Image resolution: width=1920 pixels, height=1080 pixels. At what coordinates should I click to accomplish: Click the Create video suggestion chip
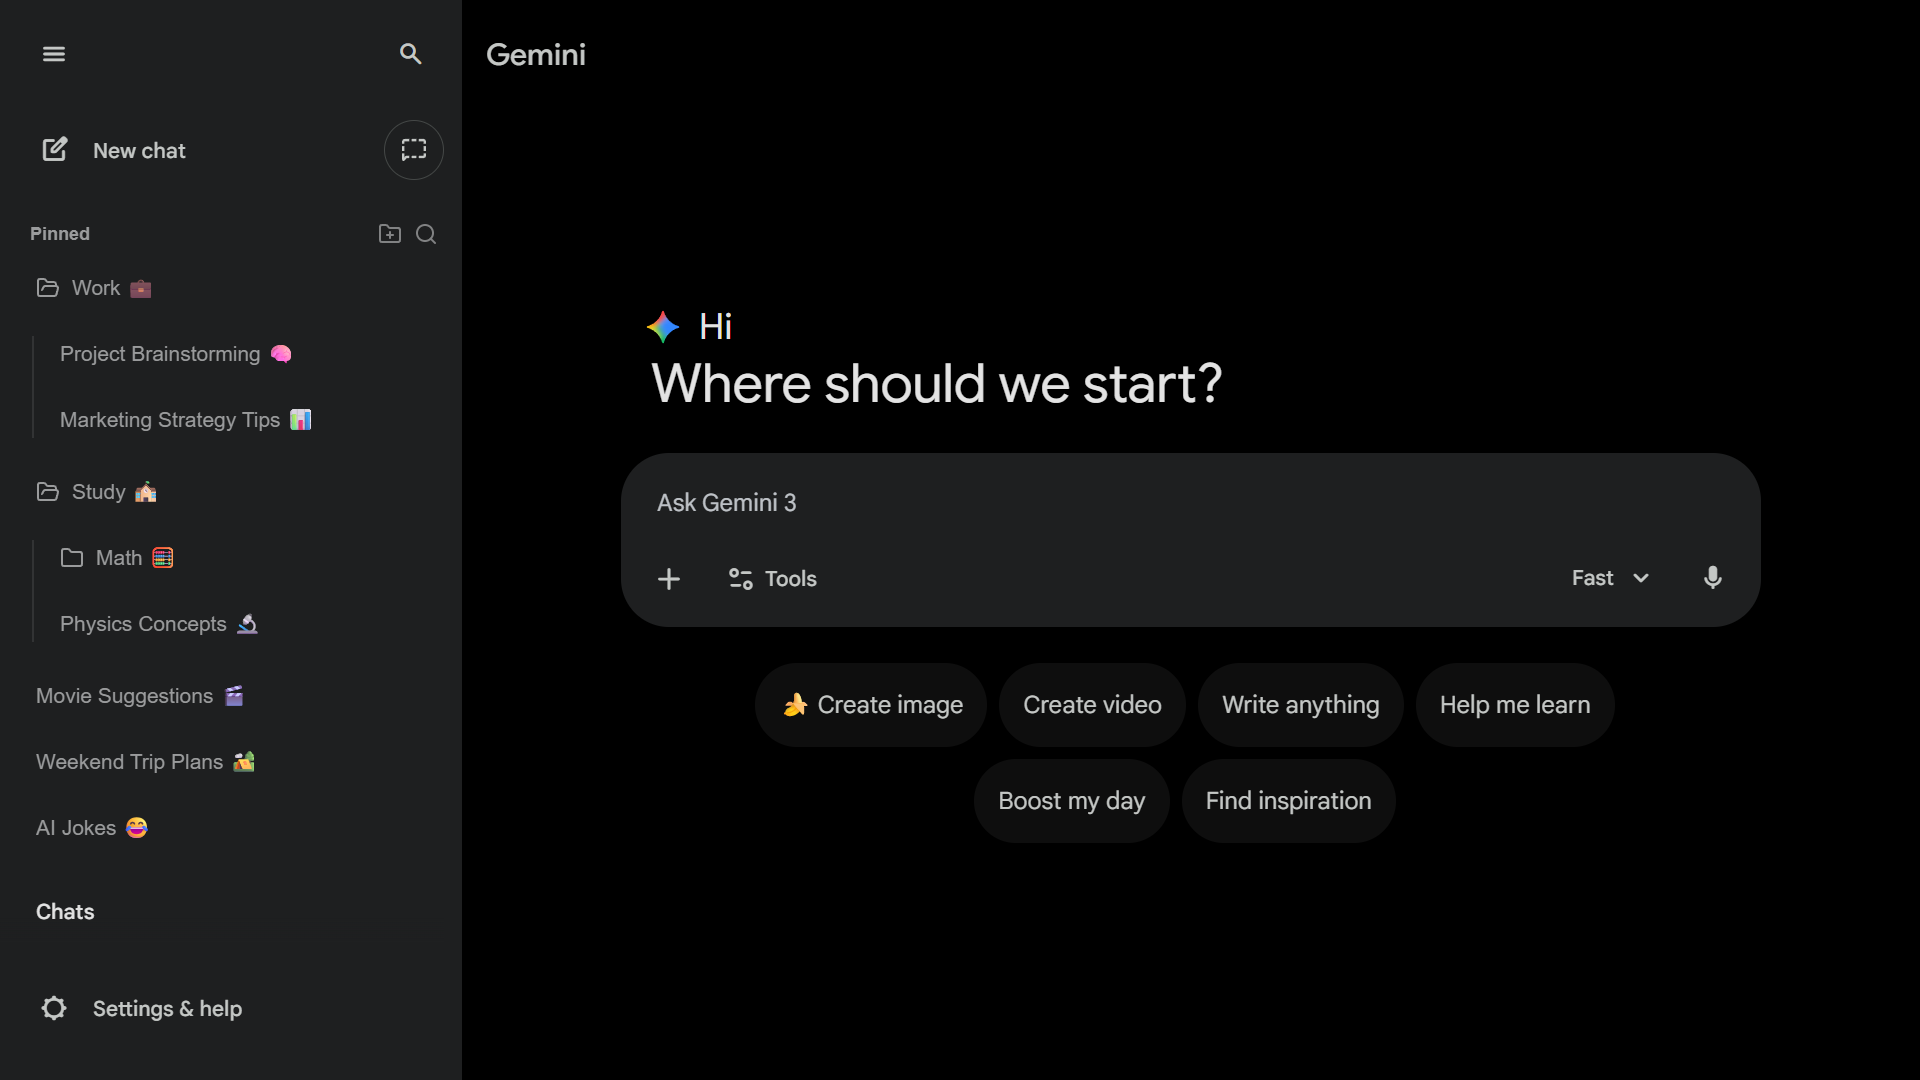(x=1092, y=705)
